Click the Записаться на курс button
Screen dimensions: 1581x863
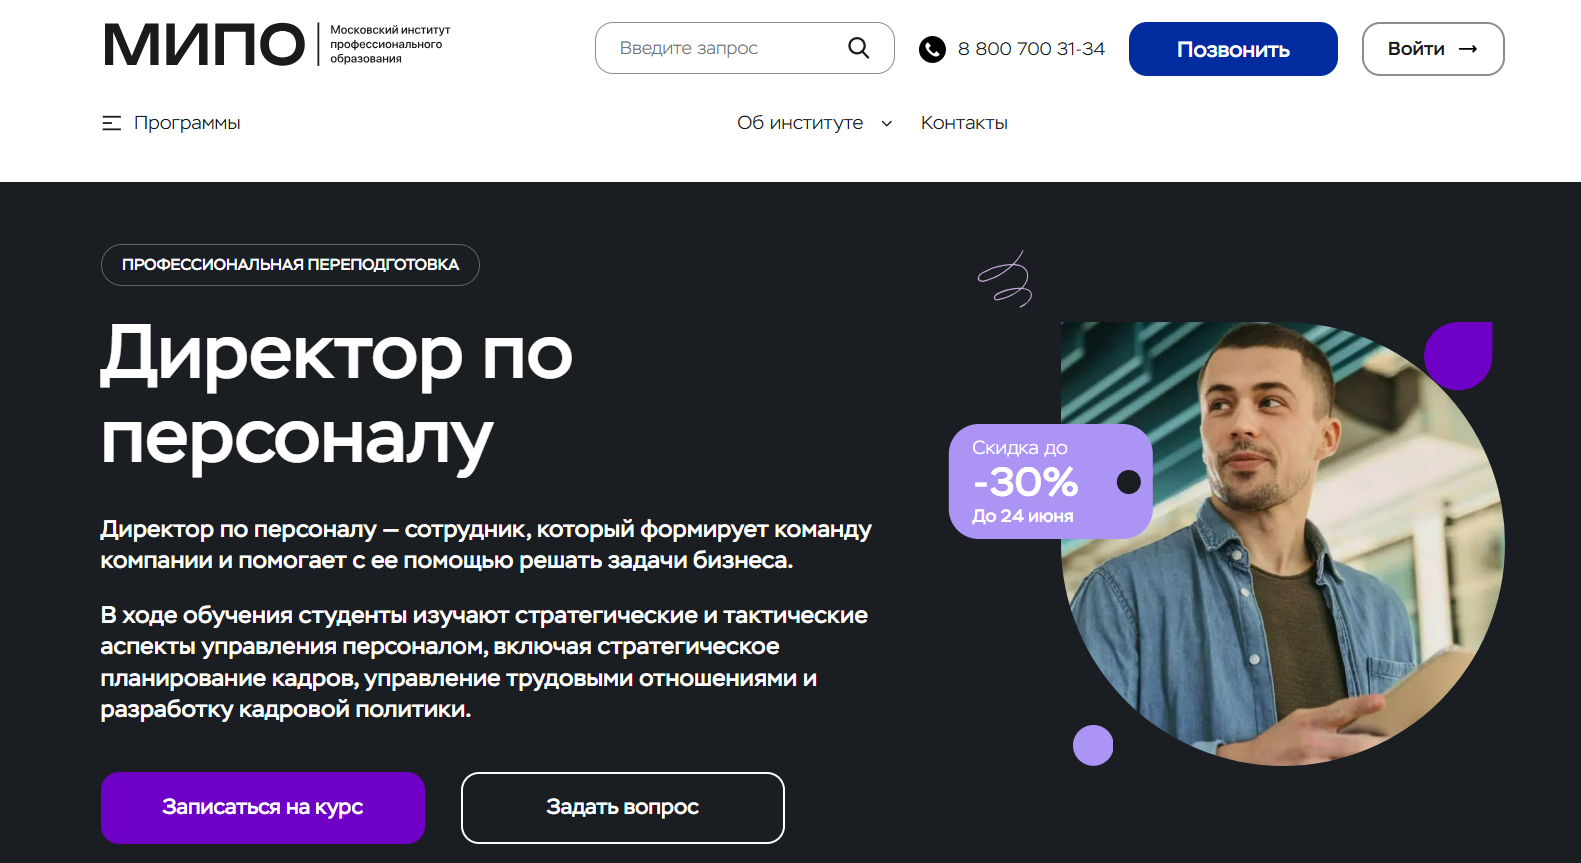click(263, 807)
